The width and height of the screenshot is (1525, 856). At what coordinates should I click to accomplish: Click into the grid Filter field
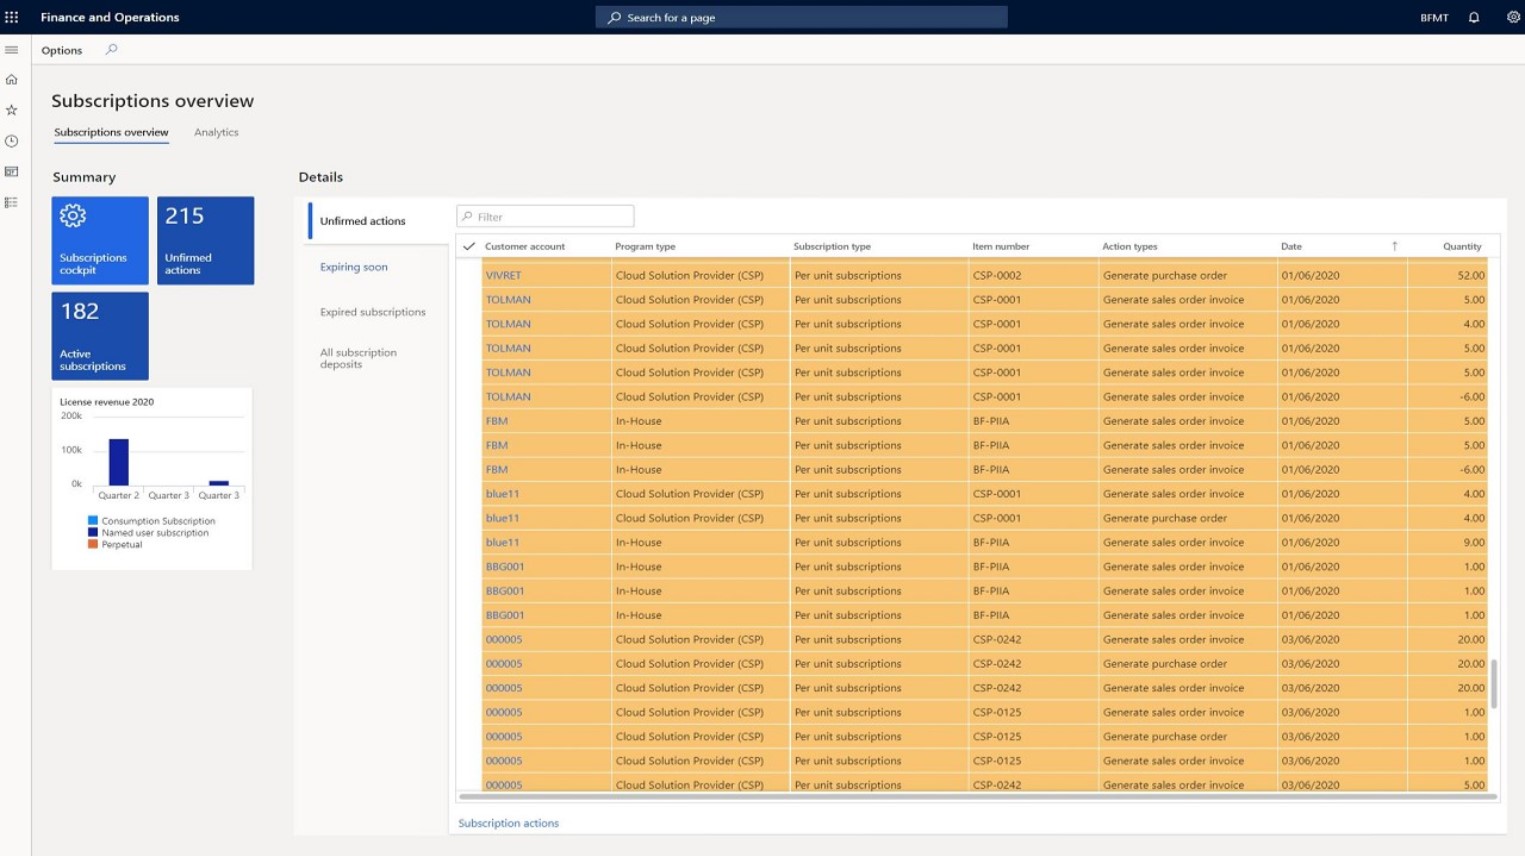552,217
